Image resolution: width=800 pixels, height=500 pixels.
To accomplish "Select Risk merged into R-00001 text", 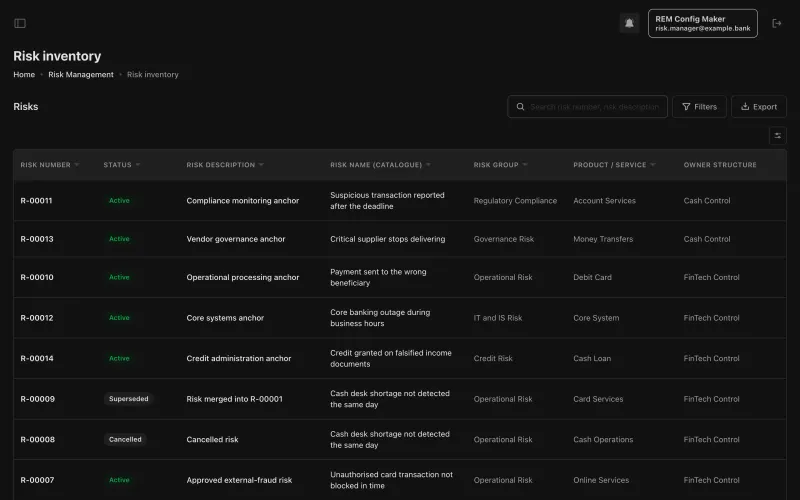I will pos(234,399).
